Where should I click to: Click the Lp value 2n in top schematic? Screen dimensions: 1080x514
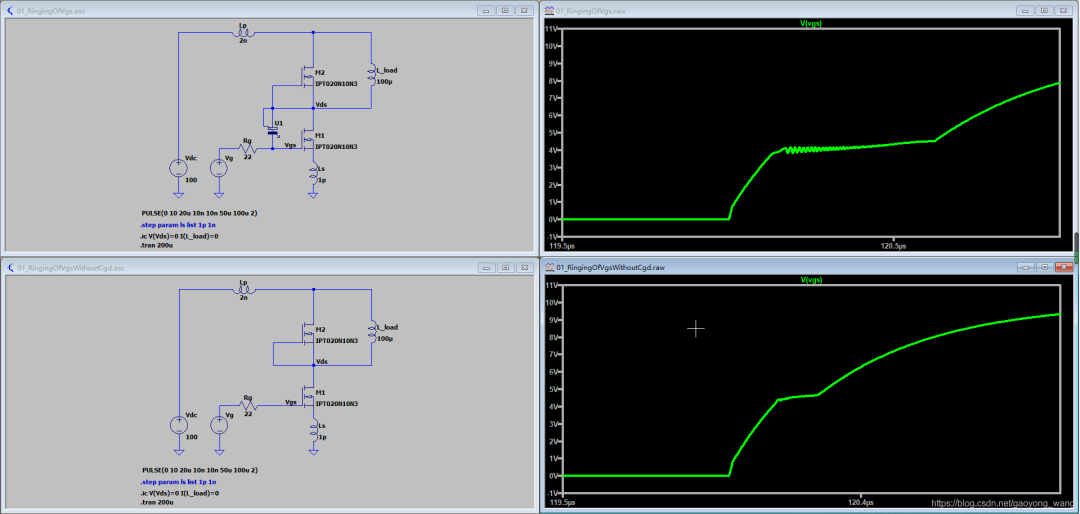[242, 41]
